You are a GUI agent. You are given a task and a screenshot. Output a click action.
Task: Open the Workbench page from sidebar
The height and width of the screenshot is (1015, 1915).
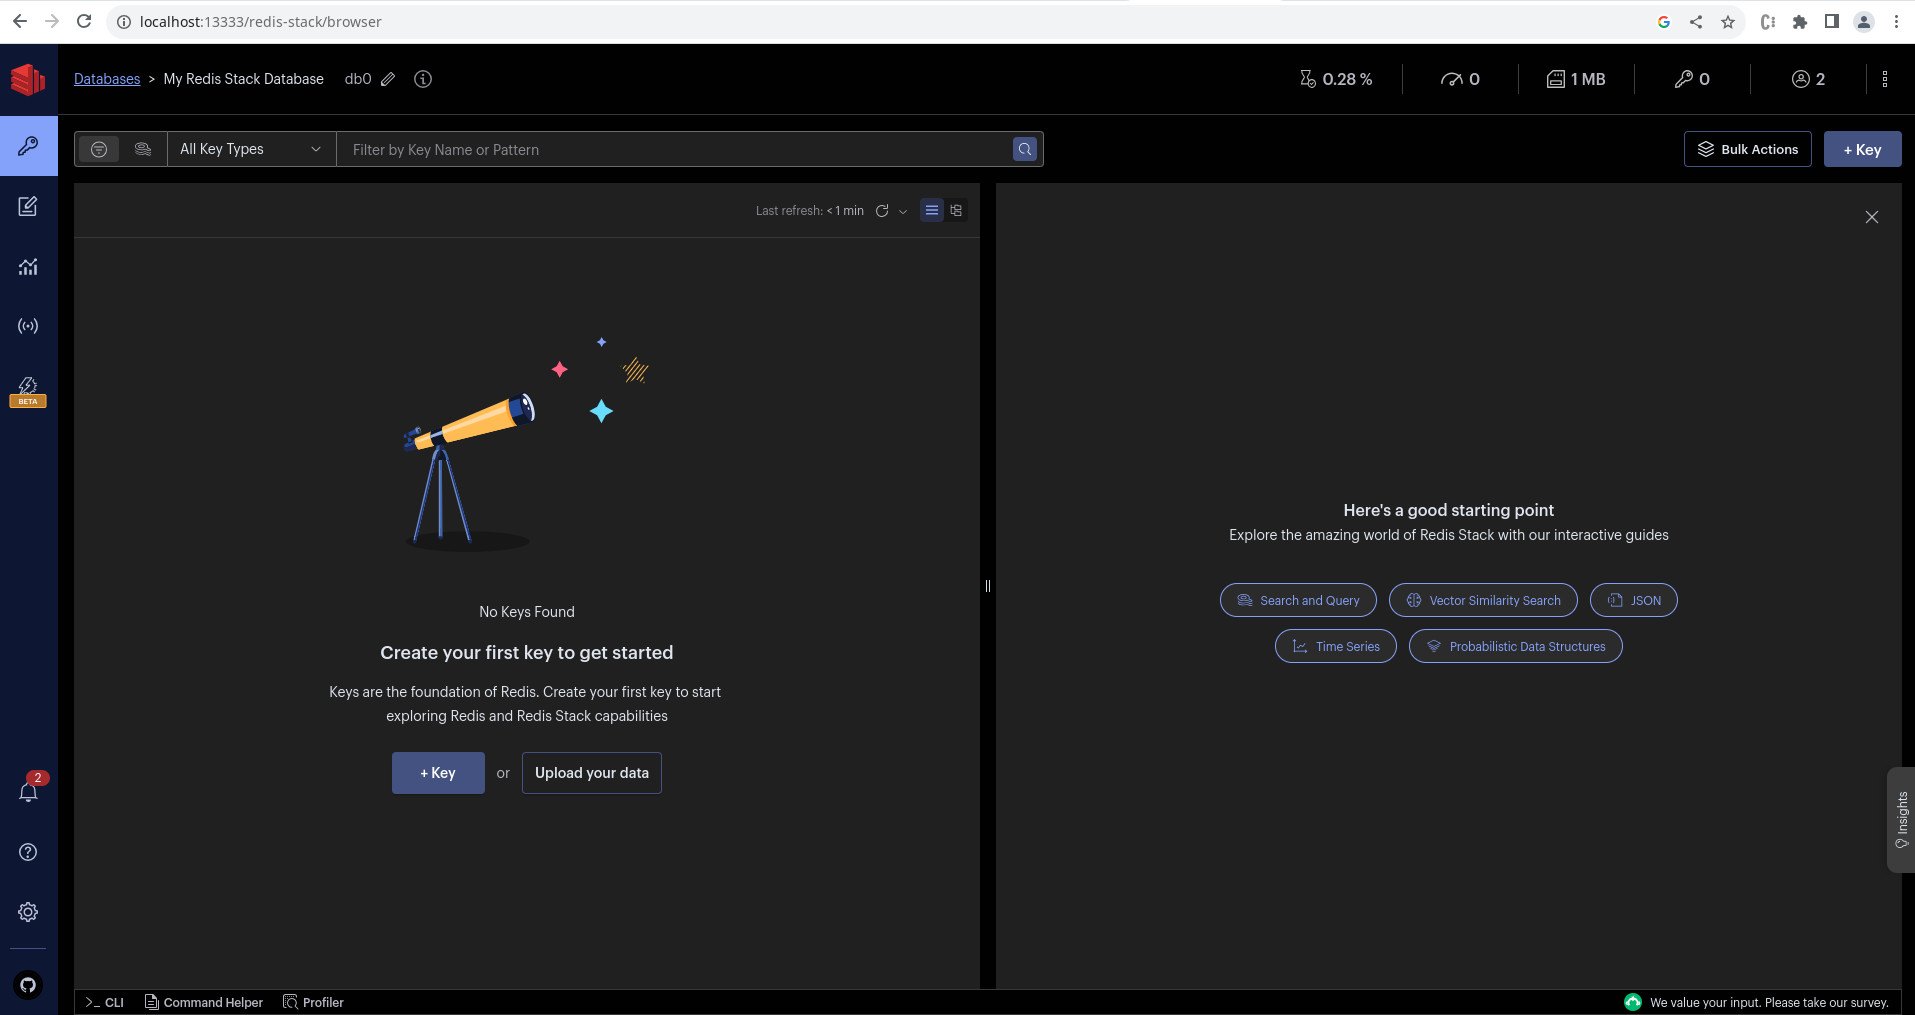28,206
